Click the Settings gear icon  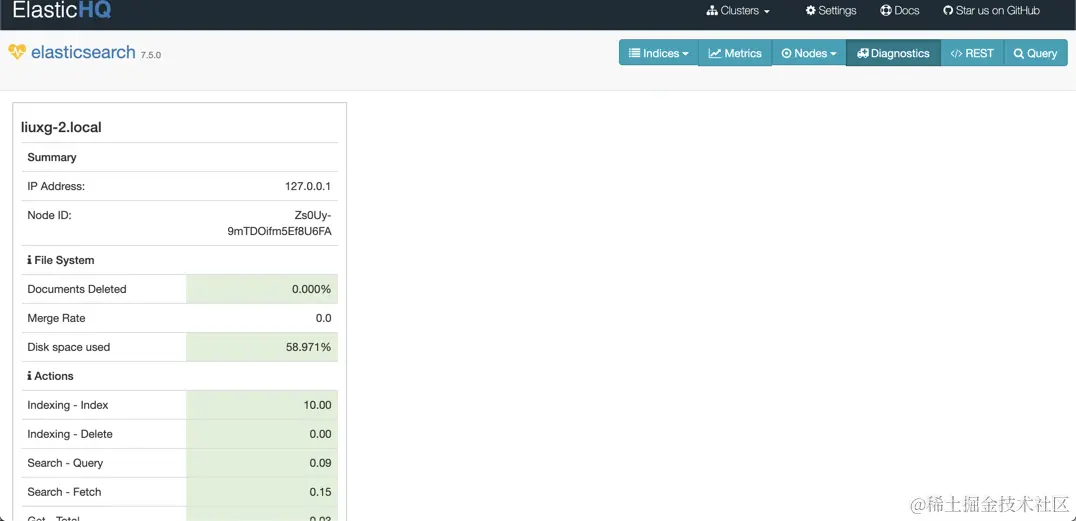(810, 11)
